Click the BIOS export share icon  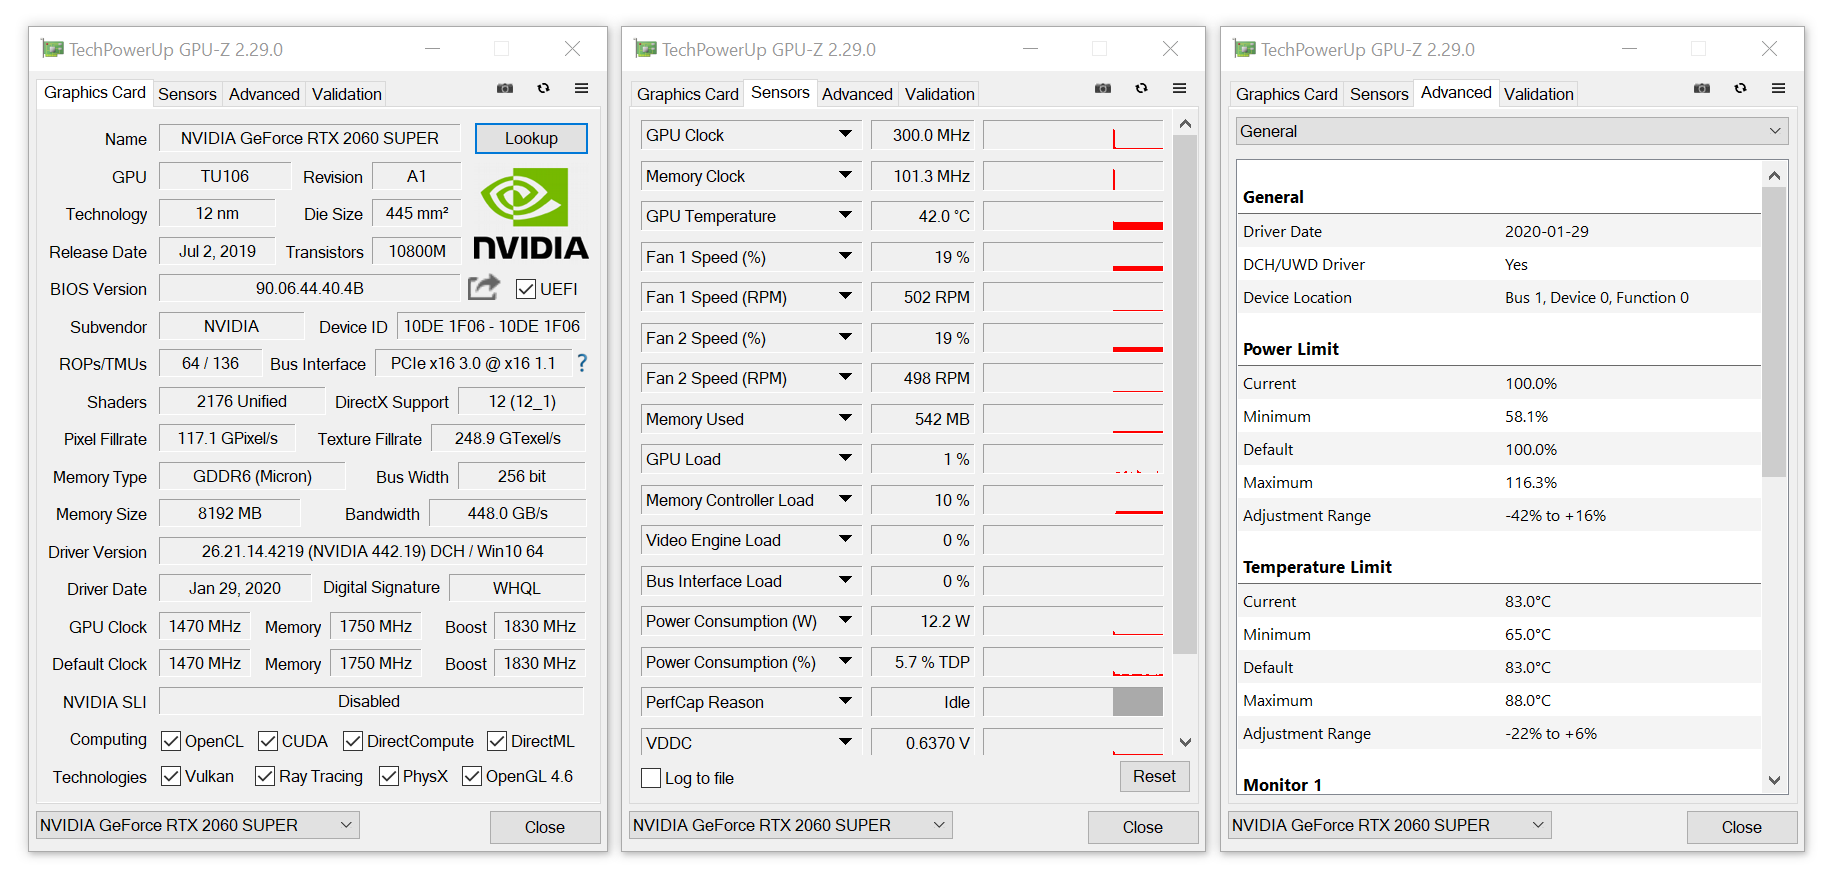point(484,288)
